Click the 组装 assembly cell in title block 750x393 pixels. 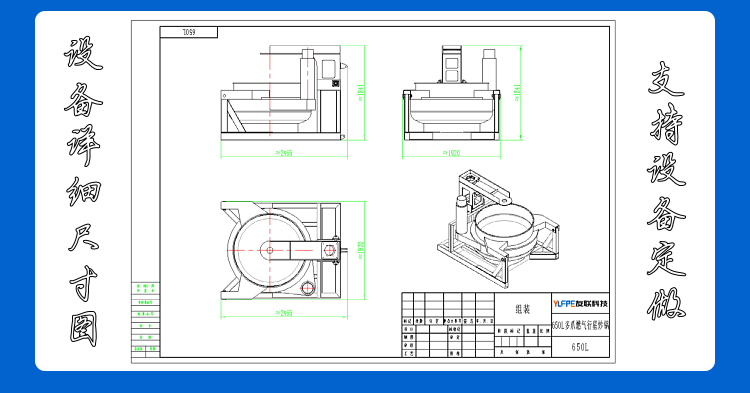click(523, 309)
